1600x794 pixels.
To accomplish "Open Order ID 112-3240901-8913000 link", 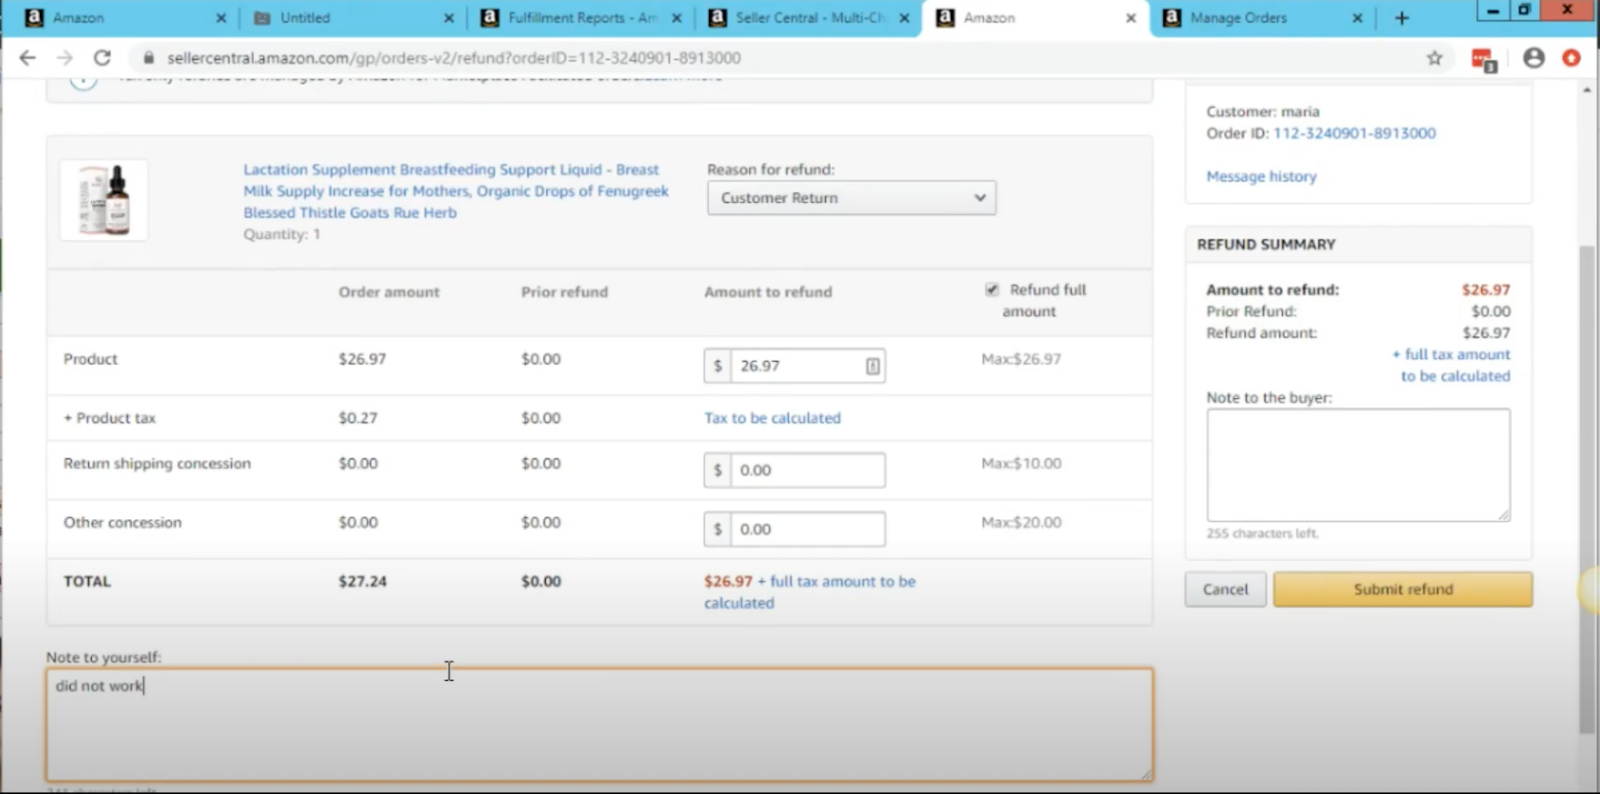I will tap(1354, 133).
